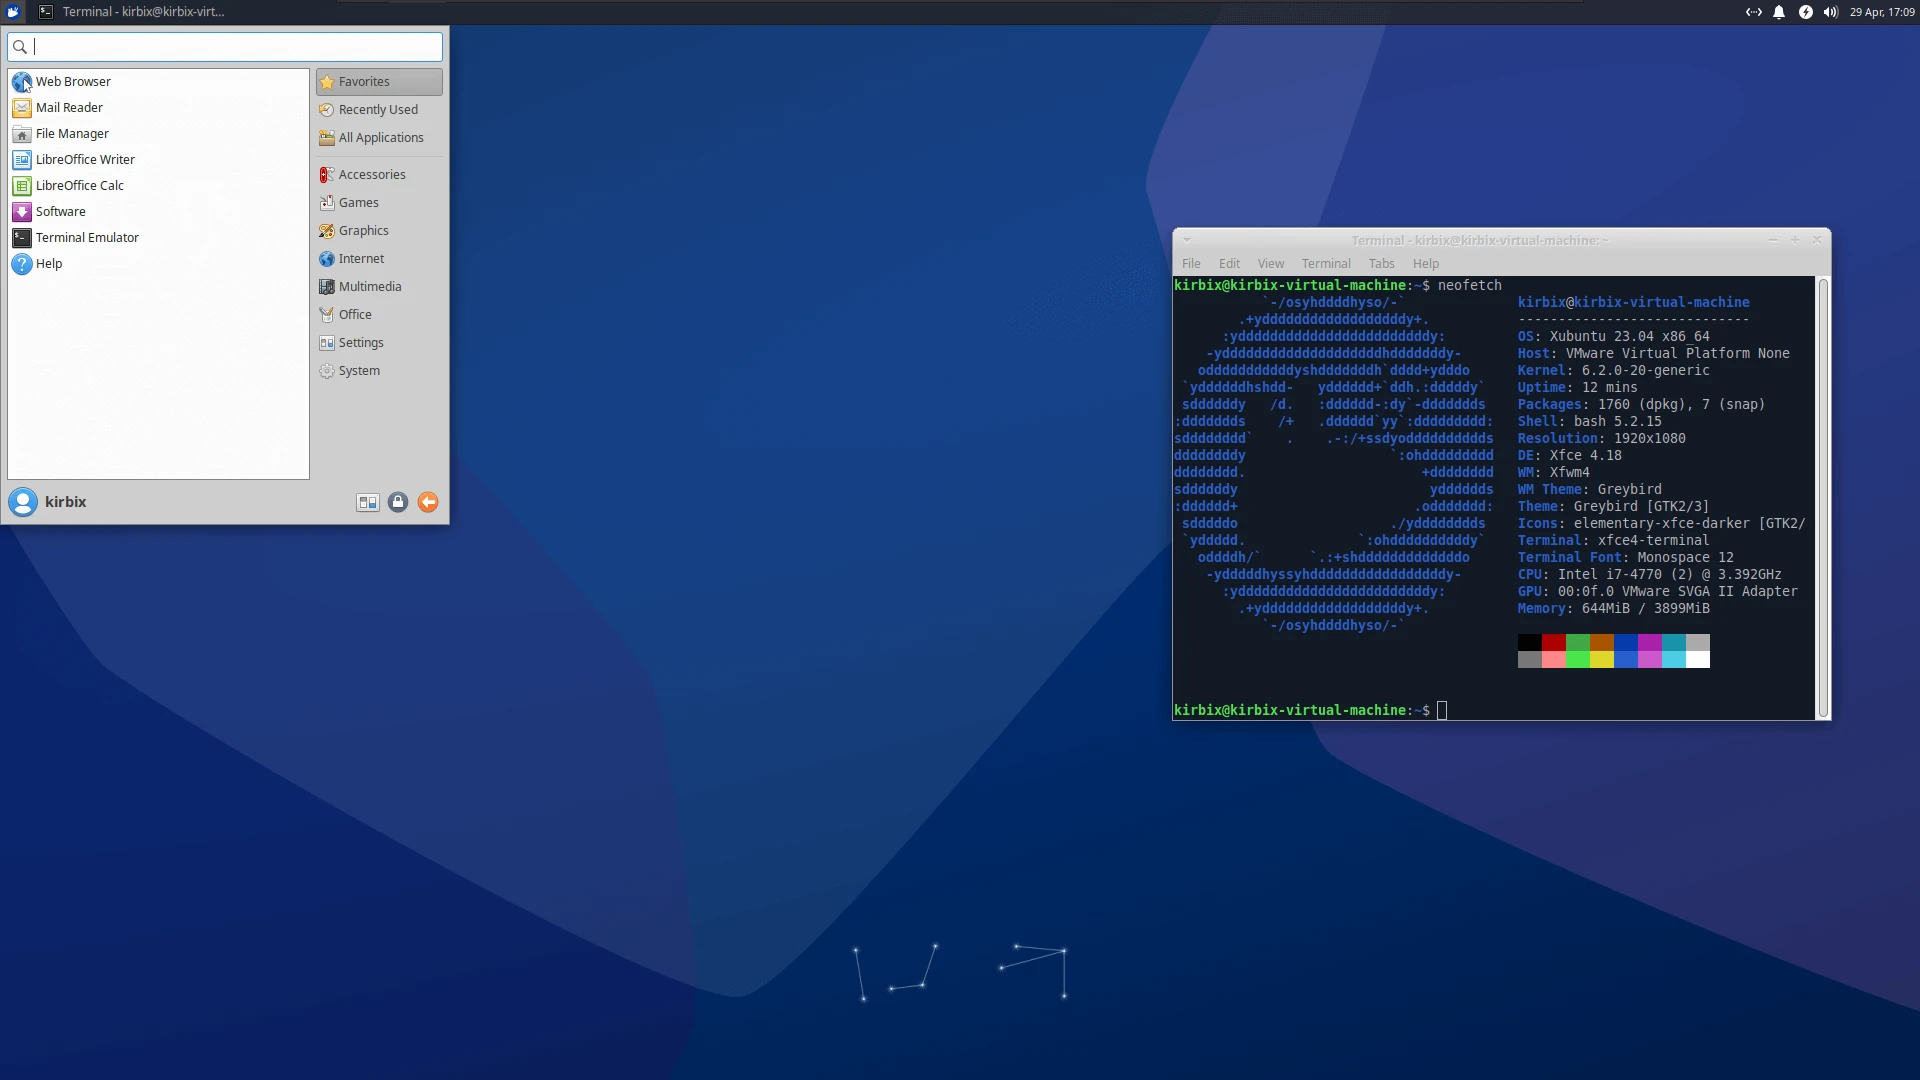Open the File menu in the terminal
1920x1080 pixels.
click(1191, 263)
